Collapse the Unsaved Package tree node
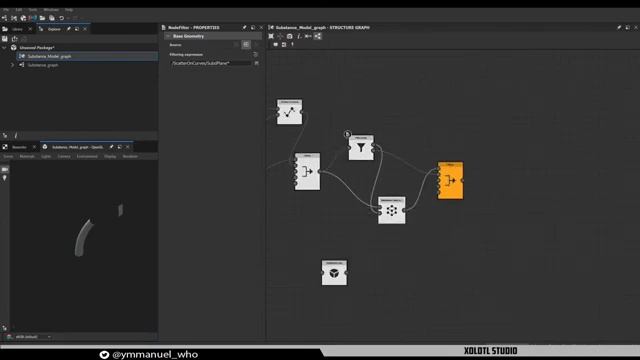The width and height of the screenshot is (640, 360). pyautogui.click(x=4, y=48)
